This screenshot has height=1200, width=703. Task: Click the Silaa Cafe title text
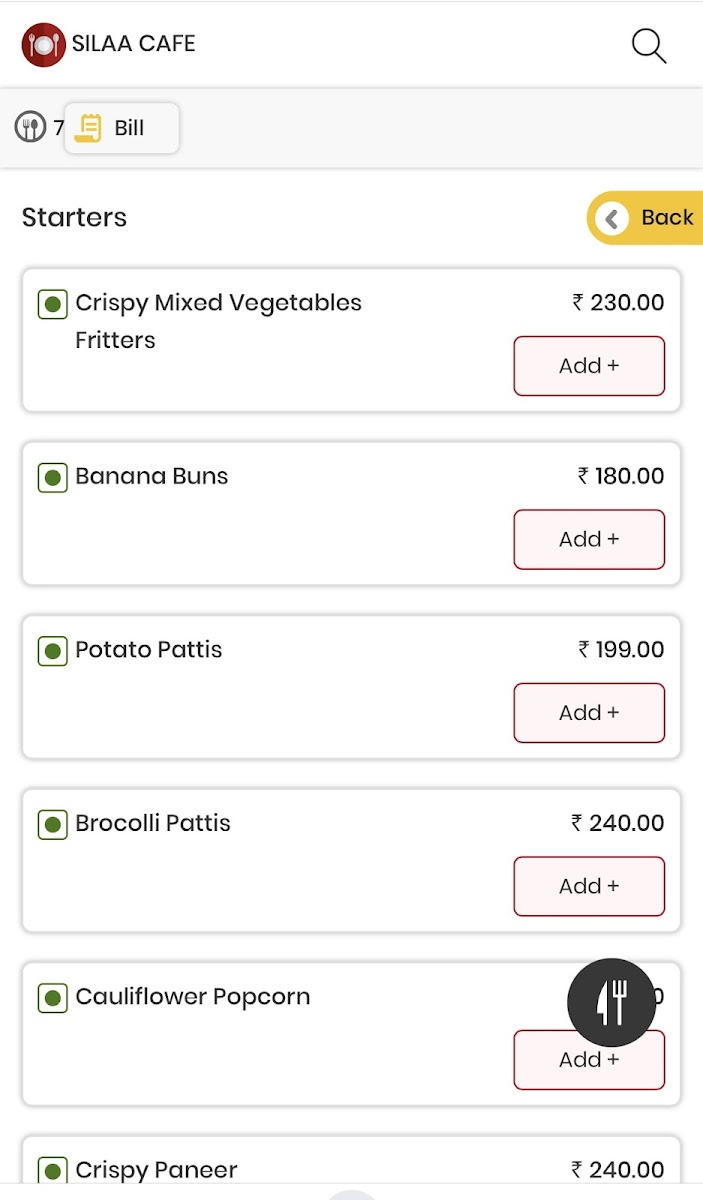133,44
